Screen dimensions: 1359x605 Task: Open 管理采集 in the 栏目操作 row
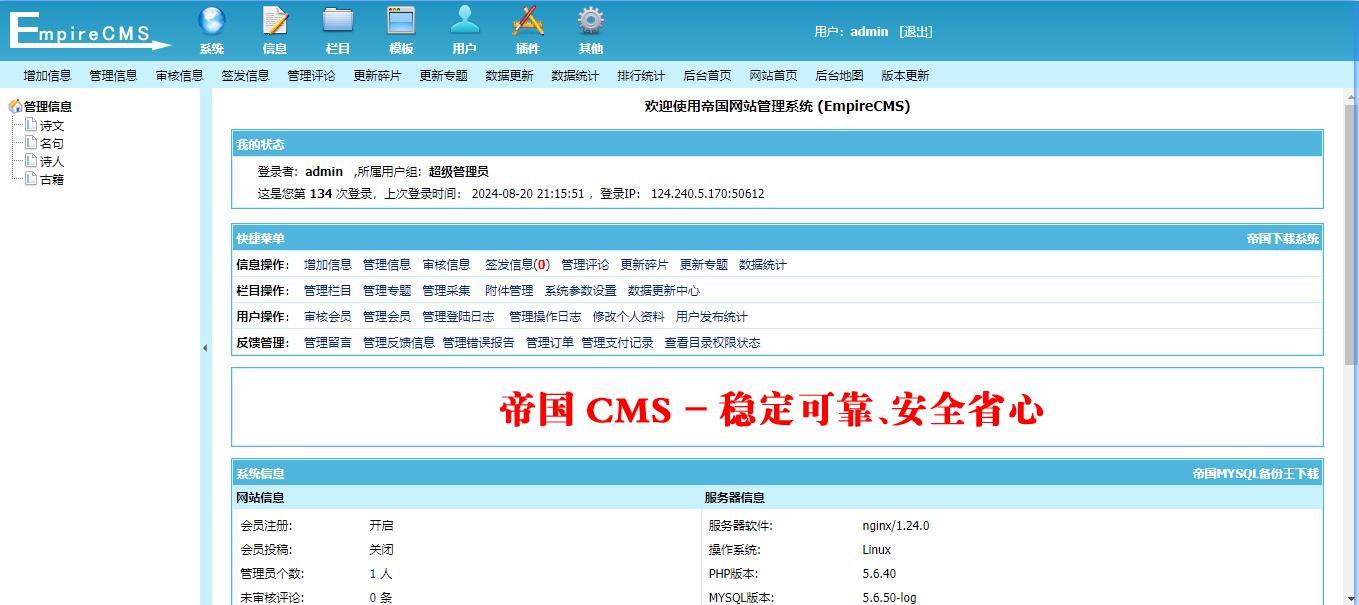(x=446, y=291)
